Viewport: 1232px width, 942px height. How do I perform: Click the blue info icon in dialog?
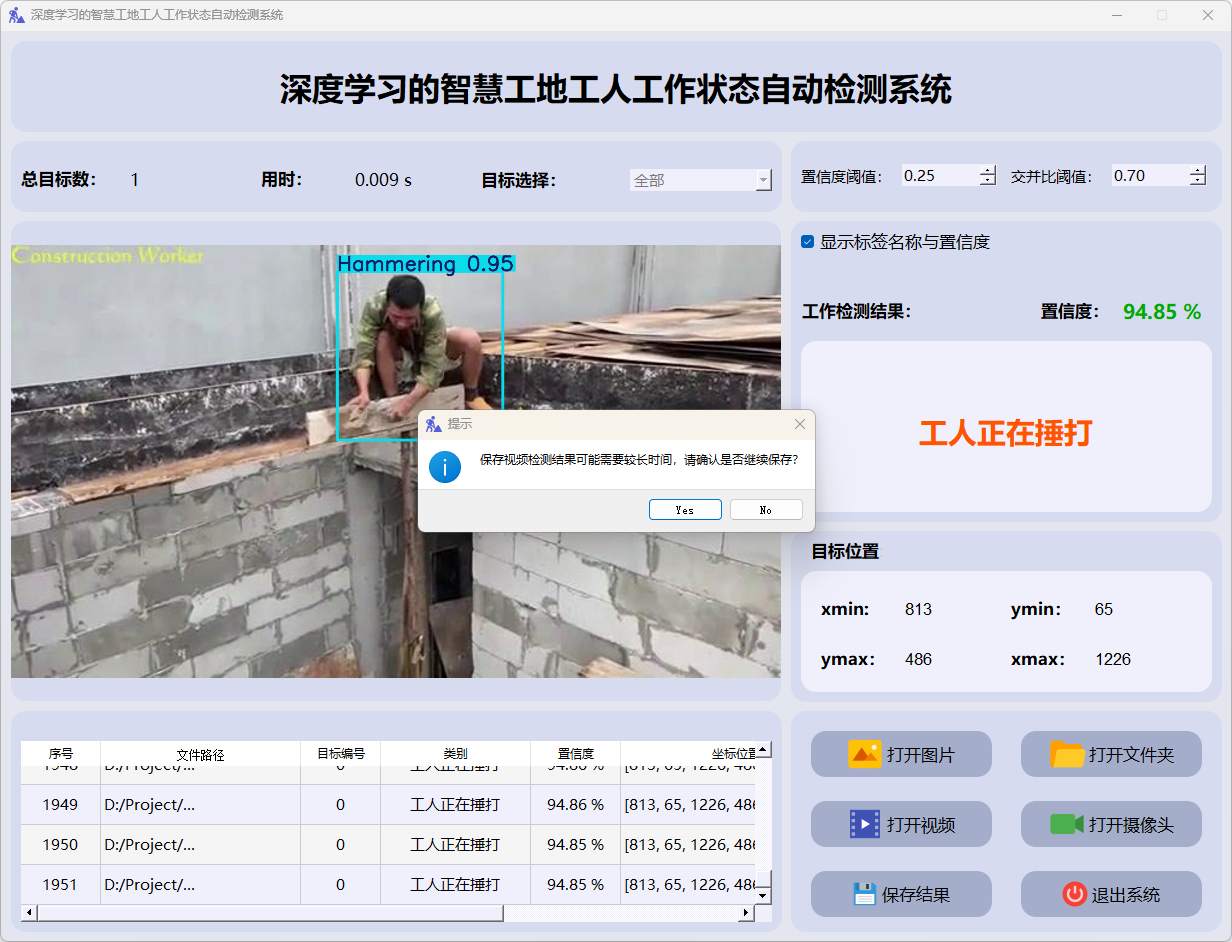coord(445,466)
